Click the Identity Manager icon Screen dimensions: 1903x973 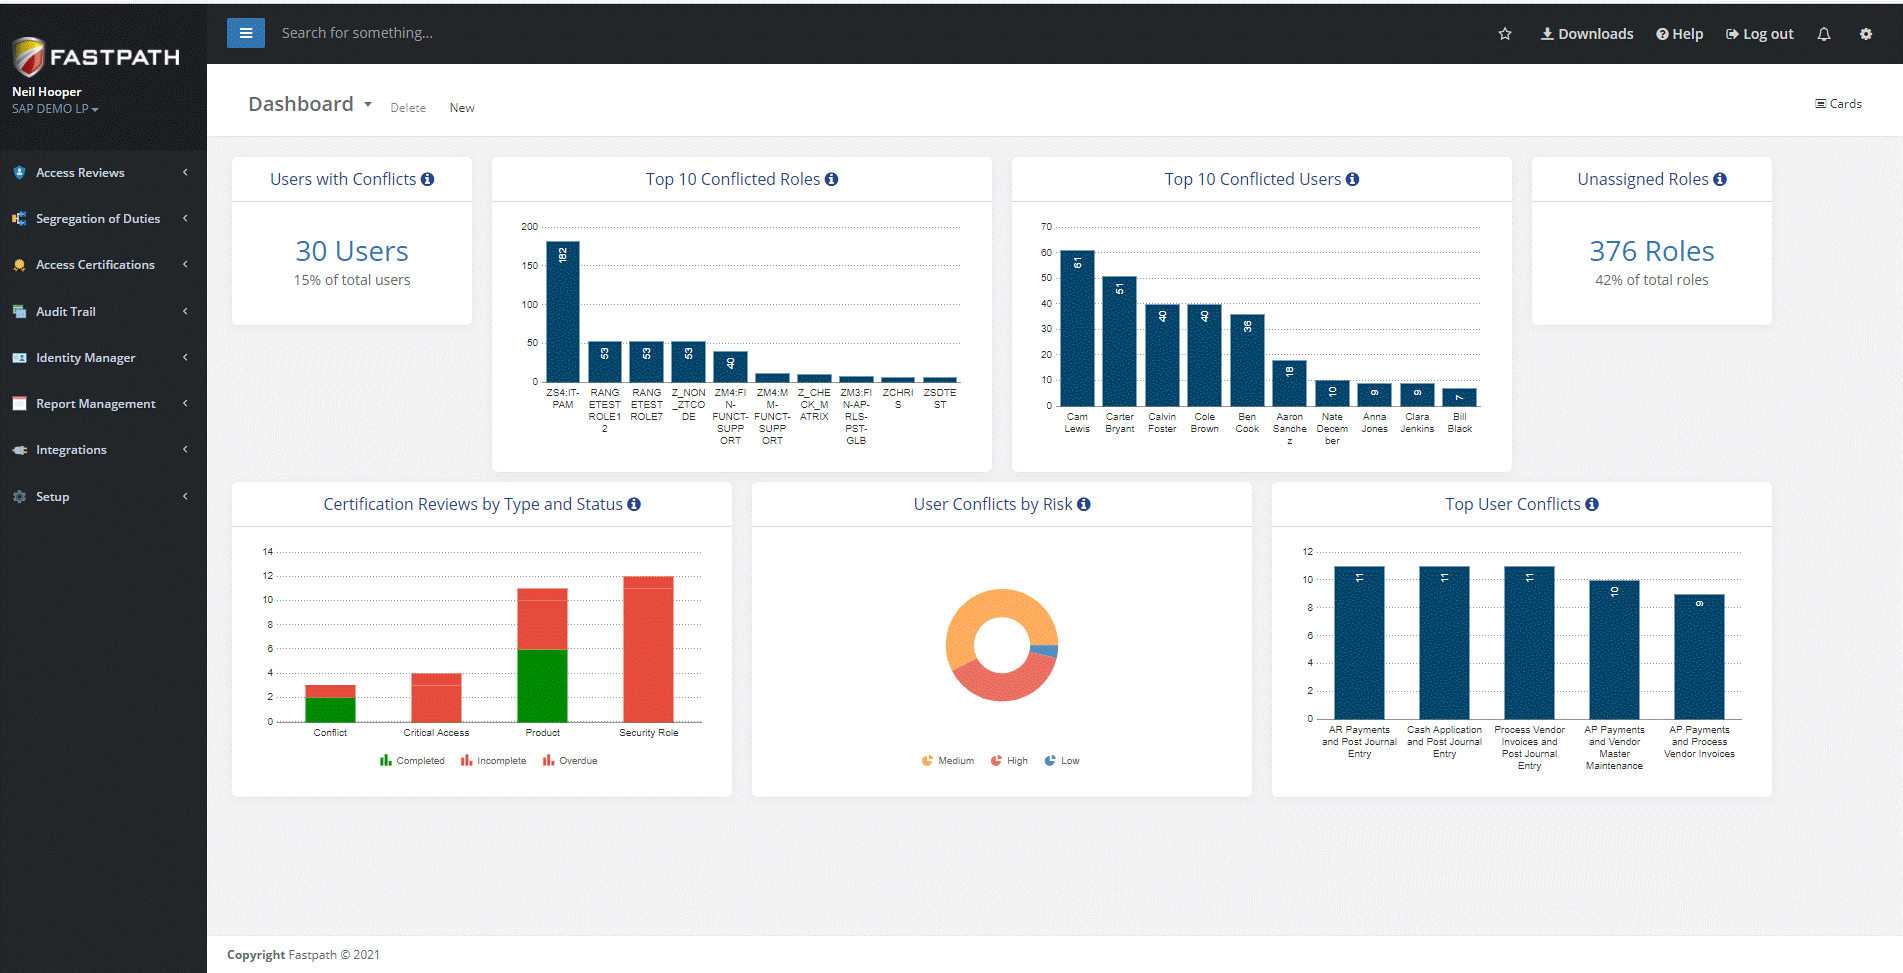20,357
